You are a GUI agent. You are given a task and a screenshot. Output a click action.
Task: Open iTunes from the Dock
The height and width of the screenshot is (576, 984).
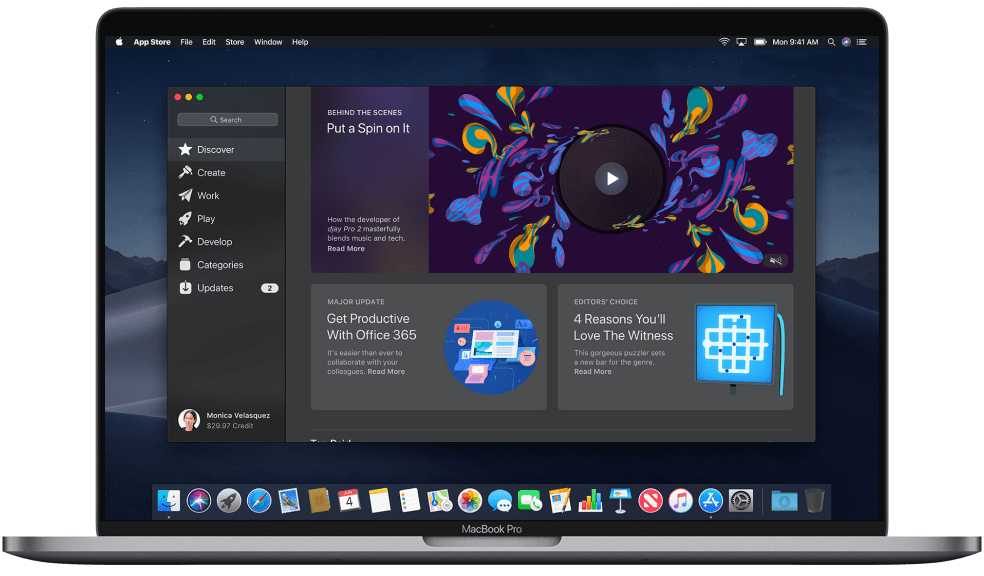(x=680, y=501)
